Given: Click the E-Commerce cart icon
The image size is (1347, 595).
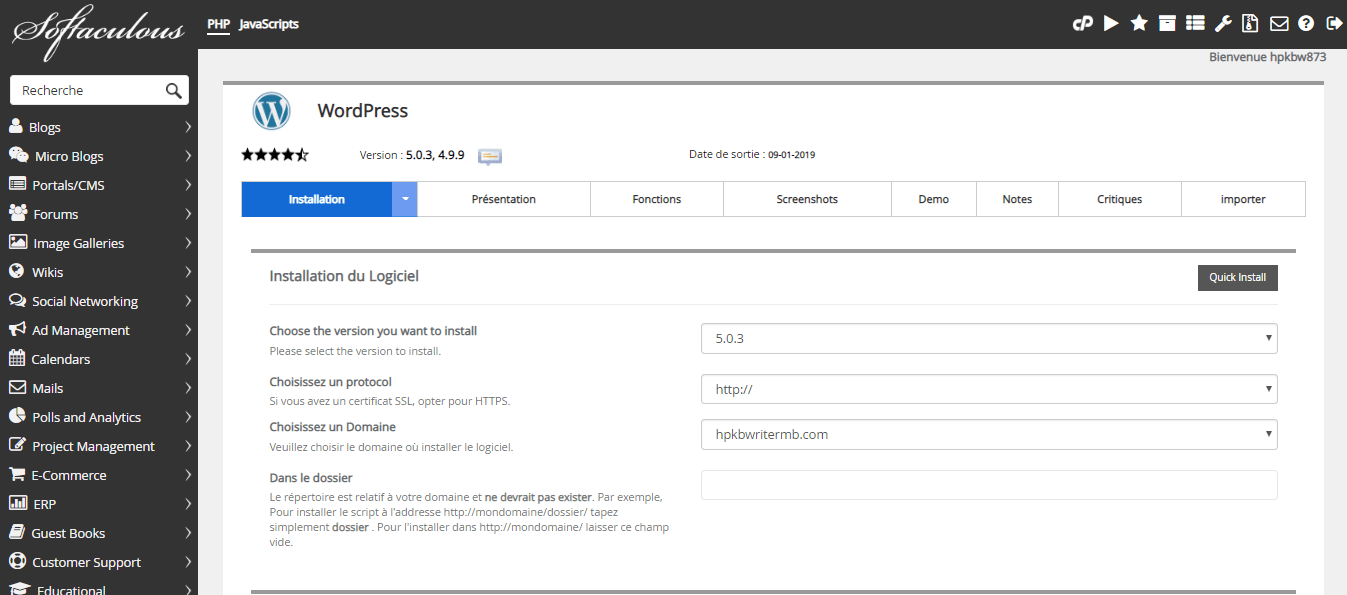Looking at the screenshot, I should 17,474.
